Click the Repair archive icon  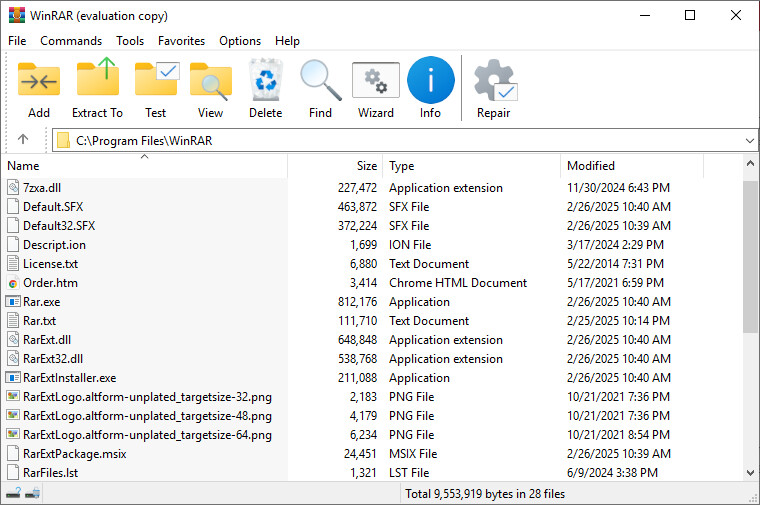(x=494, y=82)
